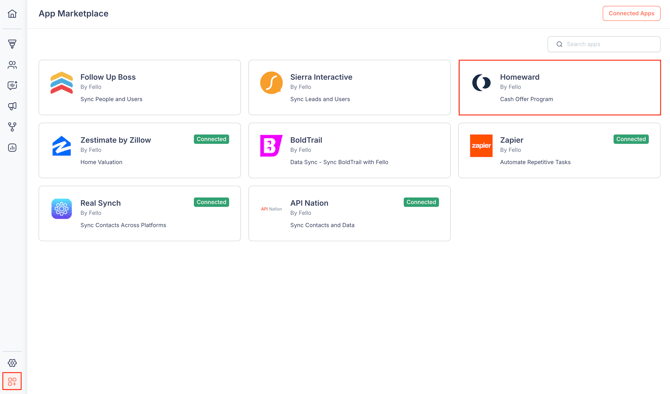Click 'By Fello' under Zapier
The image size is (670, 394).
click(511, 150)
